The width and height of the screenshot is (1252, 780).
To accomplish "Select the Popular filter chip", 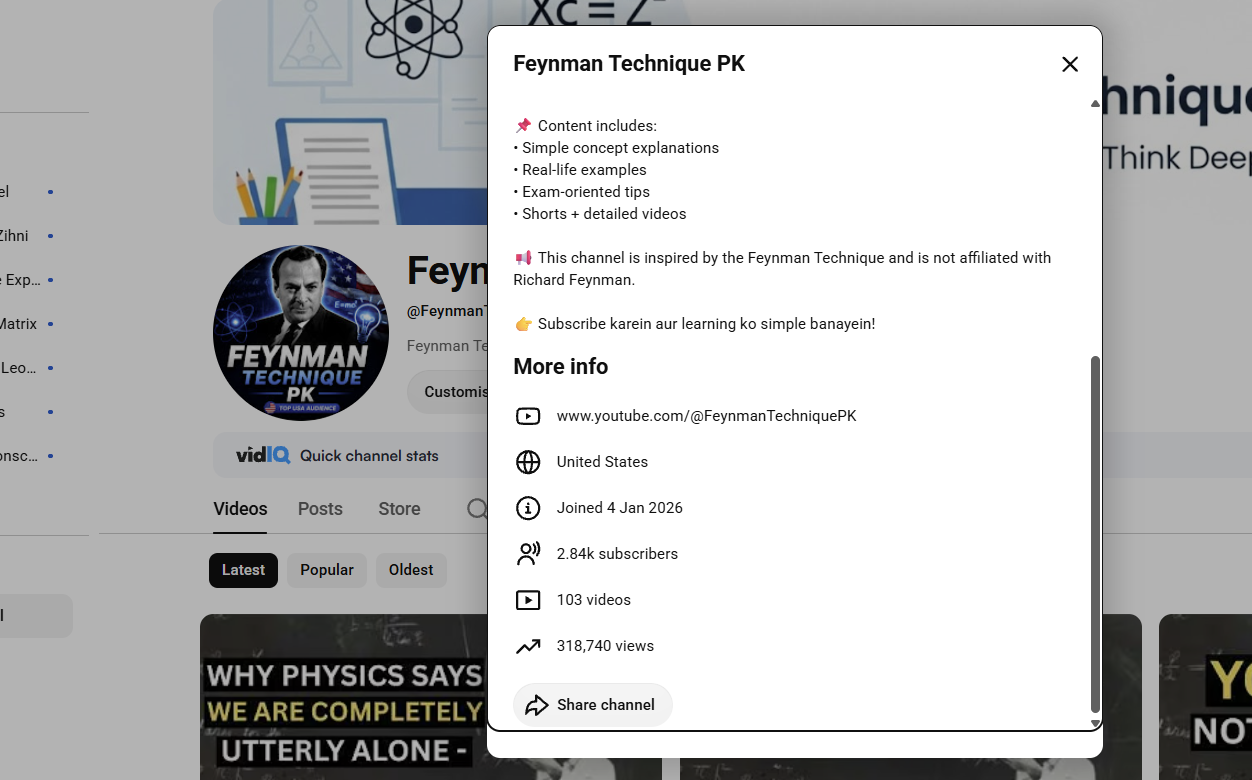I will point(327,570).
